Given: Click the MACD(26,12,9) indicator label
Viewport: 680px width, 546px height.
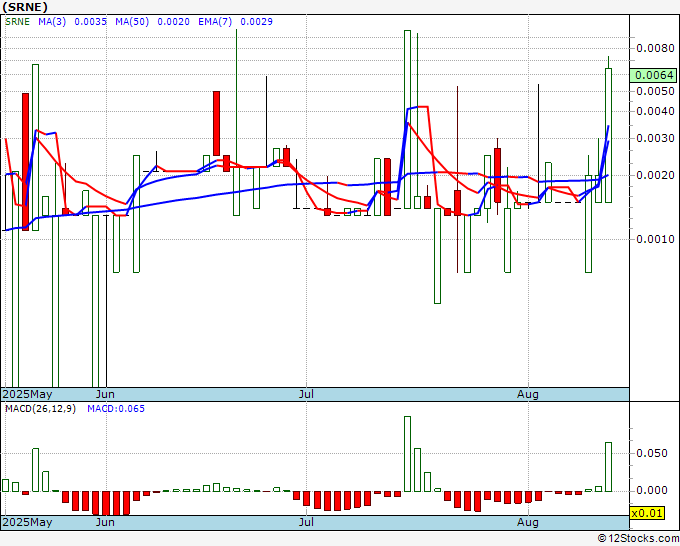Looking at the screenshot, I should (40, 409).
